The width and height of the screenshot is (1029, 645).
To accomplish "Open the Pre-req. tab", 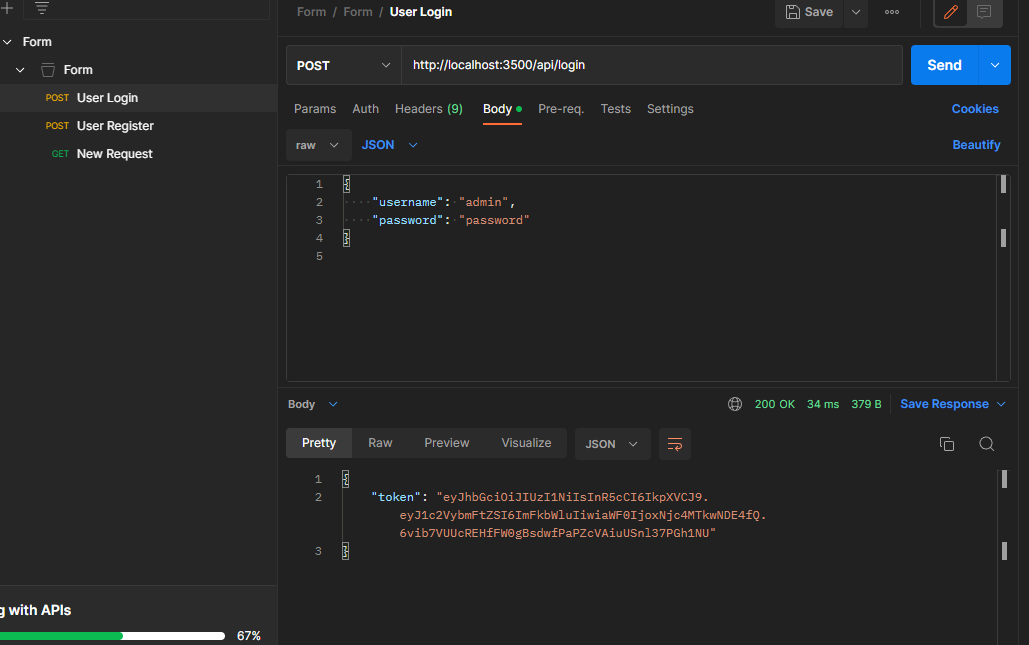I will [x=561, y=109].
